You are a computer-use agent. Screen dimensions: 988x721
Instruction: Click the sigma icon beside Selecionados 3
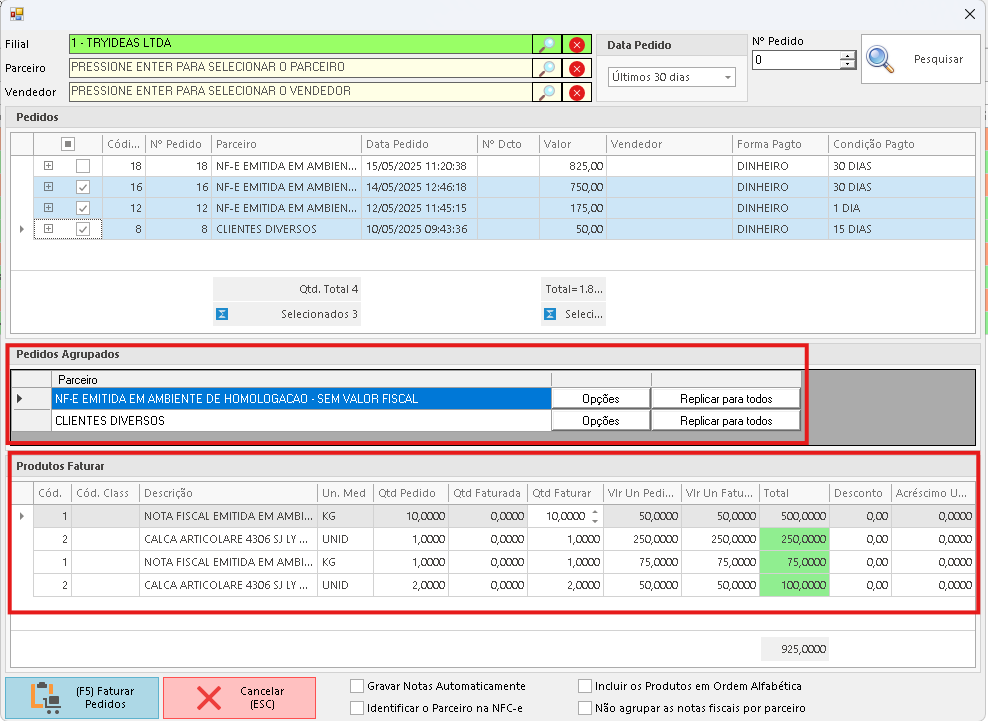click(222, 314)
